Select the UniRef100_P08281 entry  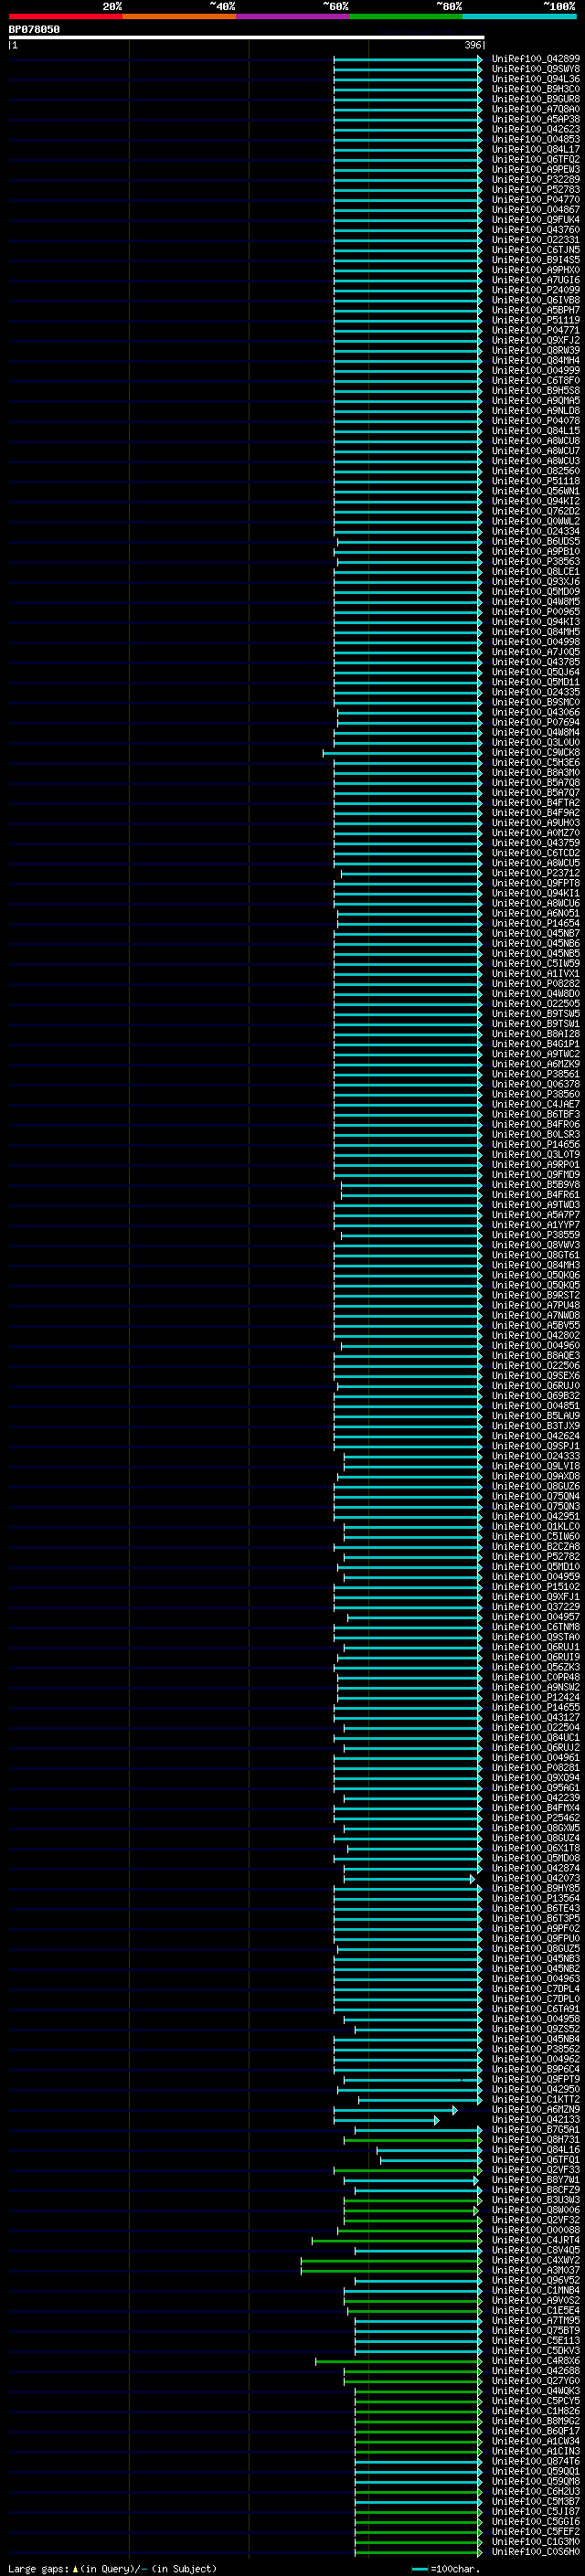pyautogui.click(x=535, y=1767)
